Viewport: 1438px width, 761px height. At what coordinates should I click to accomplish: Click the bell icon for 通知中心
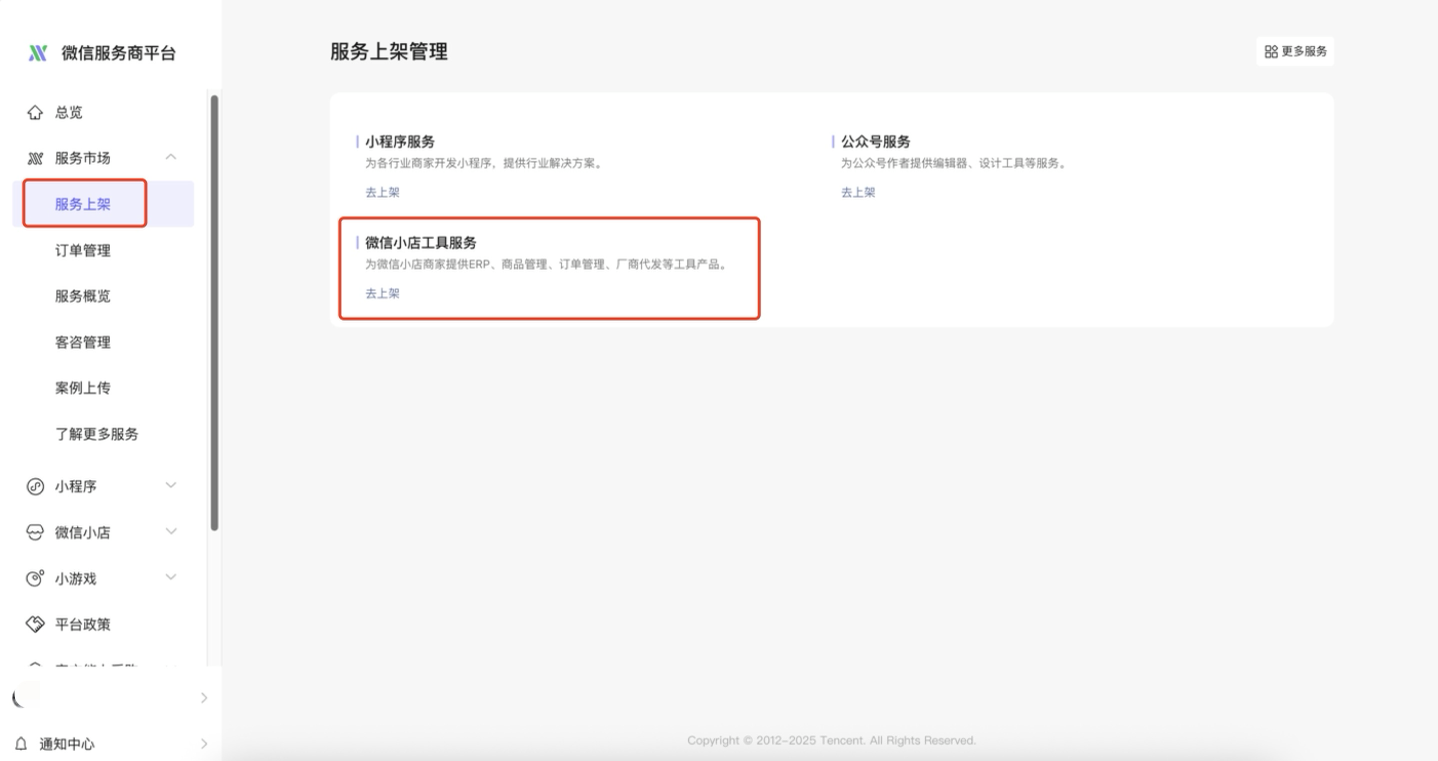[x=21, y=744]
